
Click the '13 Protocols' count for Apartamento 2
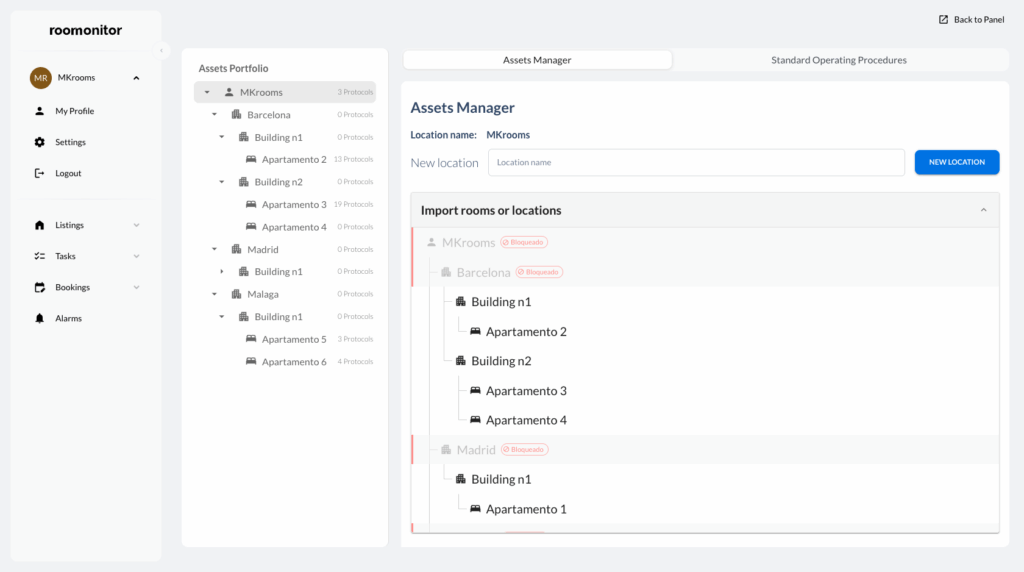pyautogui.click(x=353, y=159)
